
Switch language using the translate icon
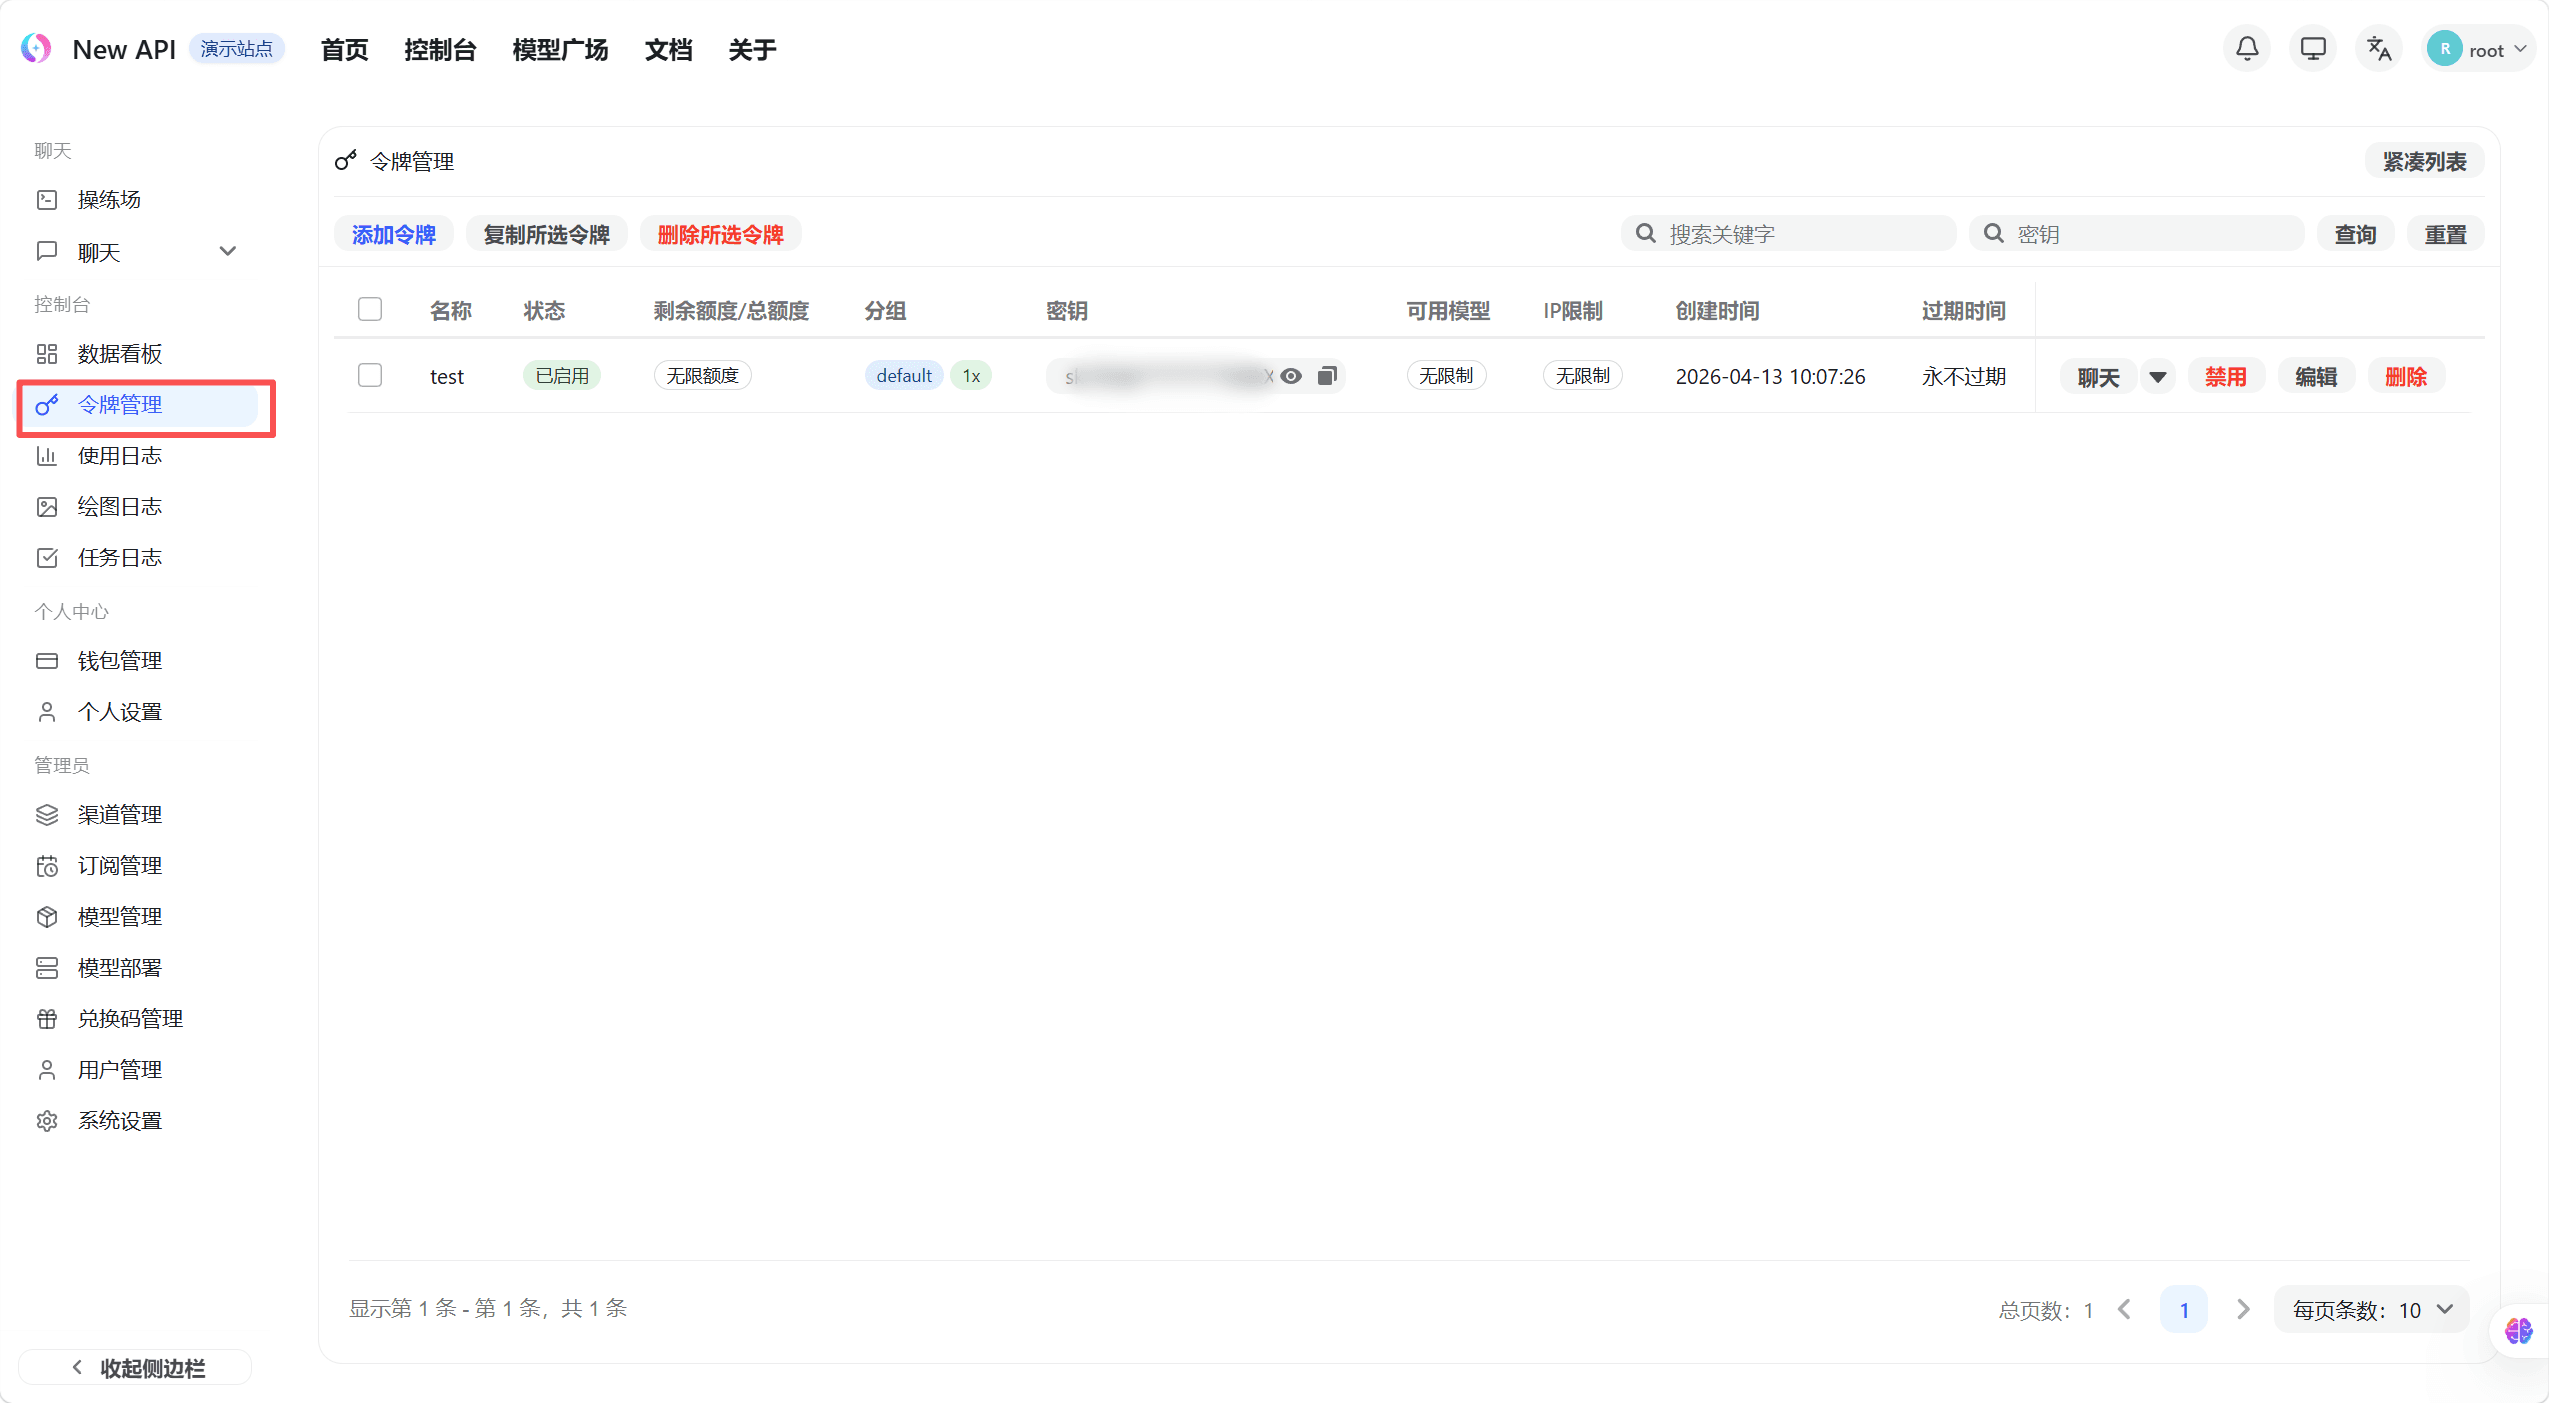pos(2378,48)
